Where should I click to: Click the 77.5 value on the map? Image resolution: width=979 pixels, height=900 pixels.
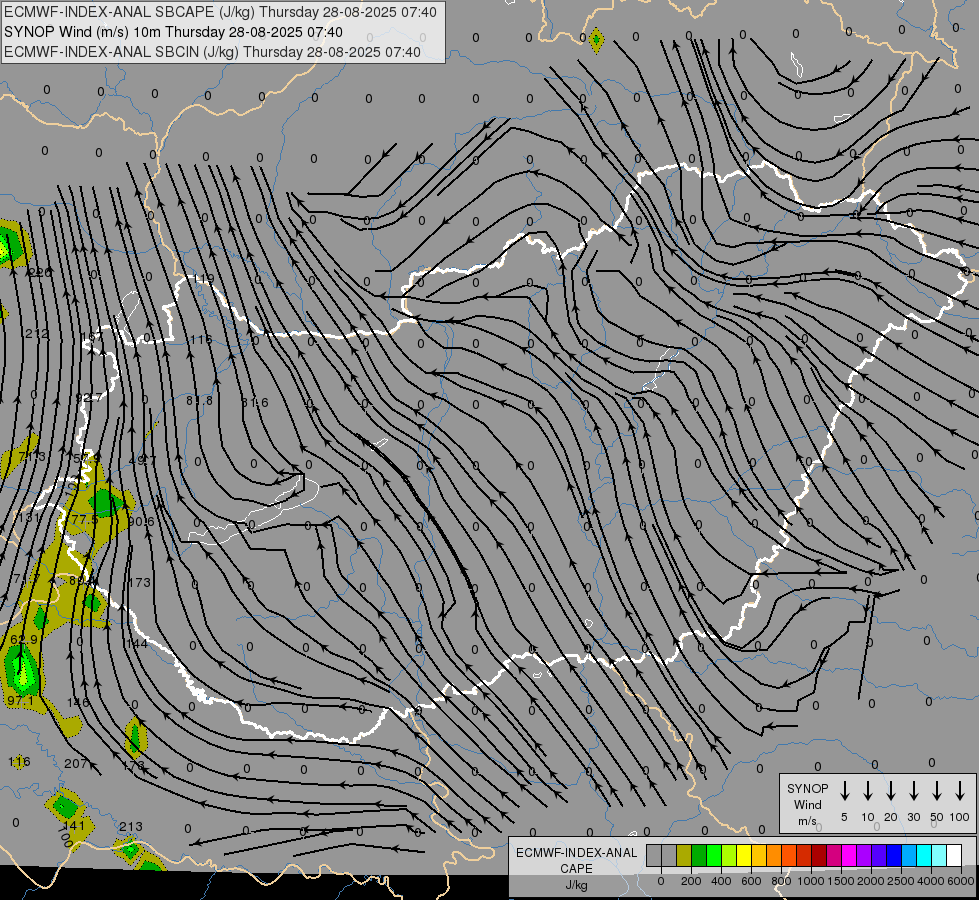(x=85, y=520)
